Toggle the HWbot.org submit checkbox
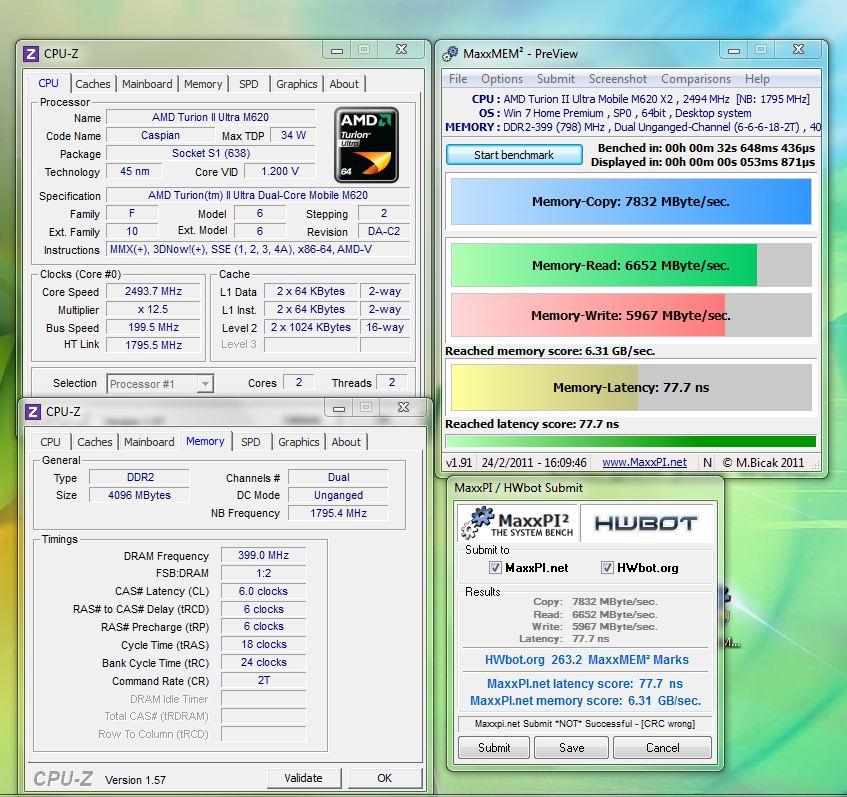 607,567
